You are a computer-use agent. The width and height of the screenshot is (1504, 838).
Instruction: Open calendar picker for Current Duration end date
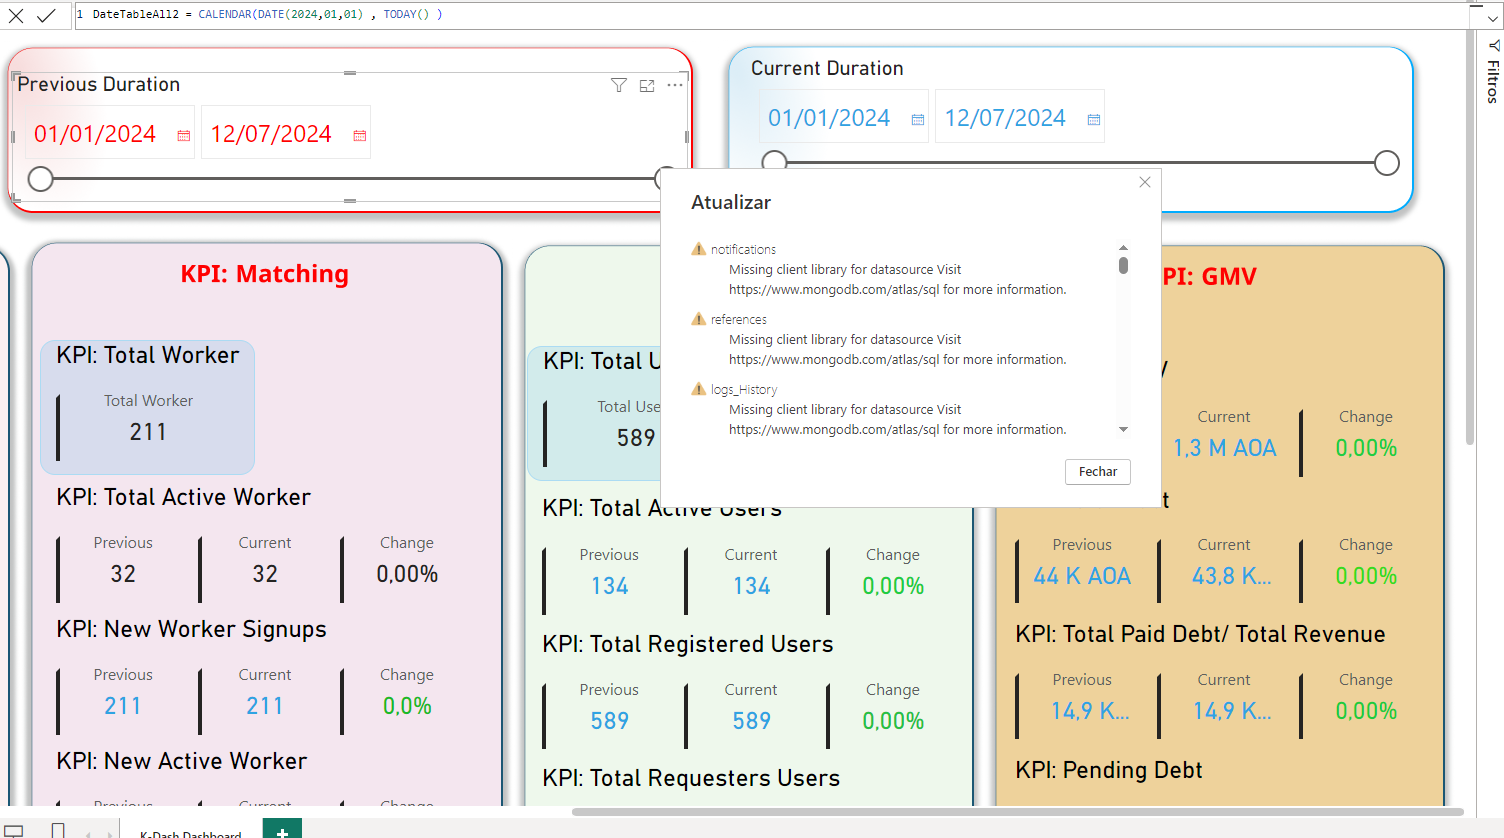(1094, 120)
